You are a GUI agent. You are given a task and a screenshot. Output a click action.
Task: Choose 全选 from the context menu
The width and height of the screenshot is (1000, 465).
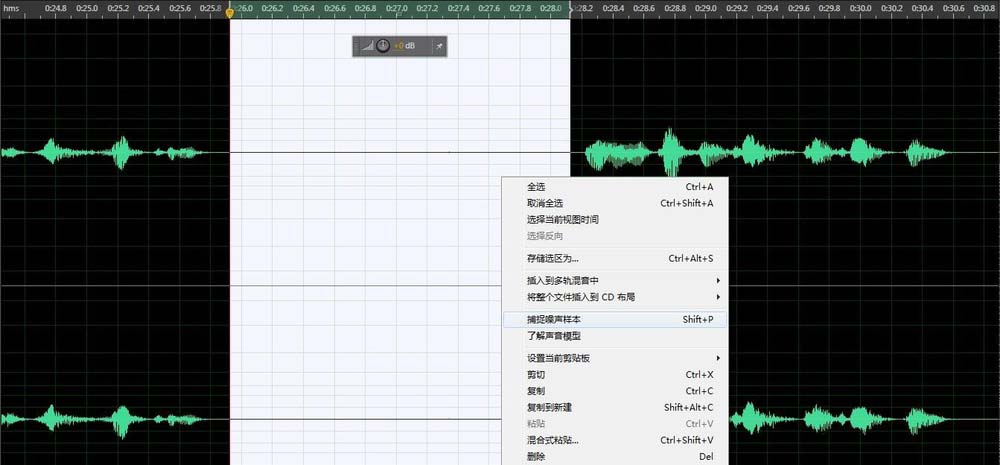click(614, 187)
